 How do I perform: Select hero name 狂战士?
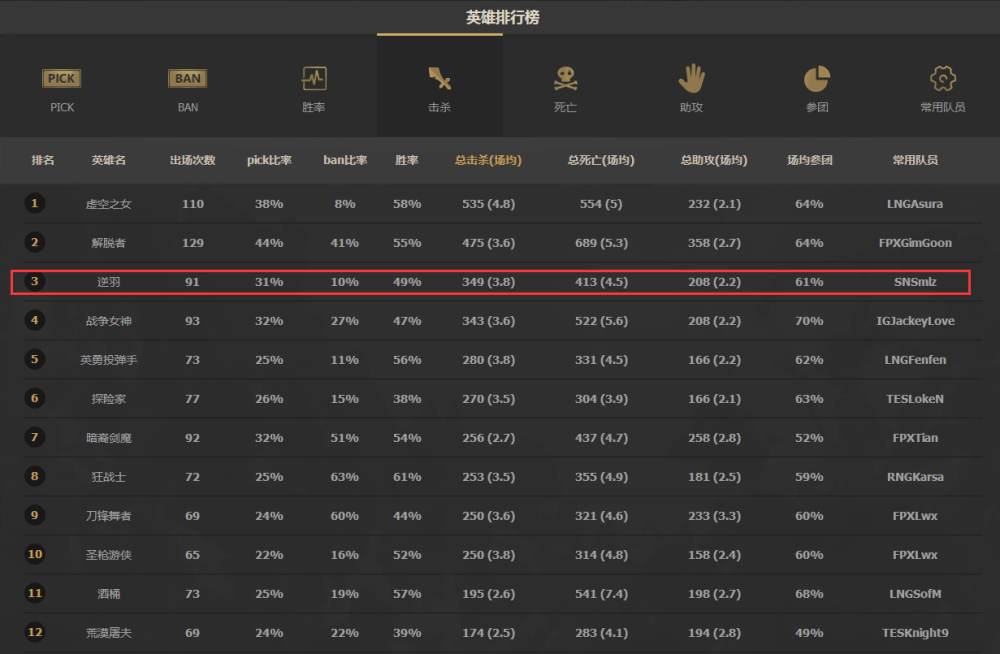(108, 477)
